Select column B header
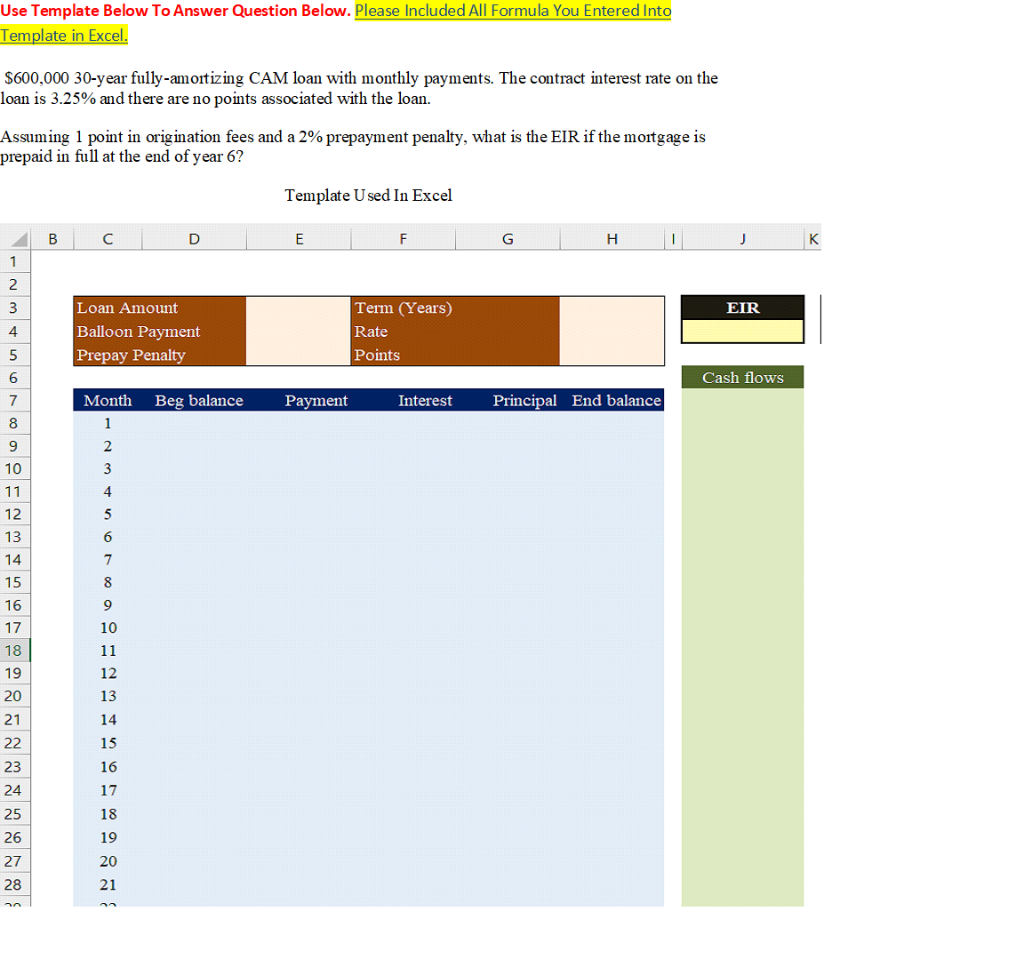1024x967 pixels. point(53,239)
